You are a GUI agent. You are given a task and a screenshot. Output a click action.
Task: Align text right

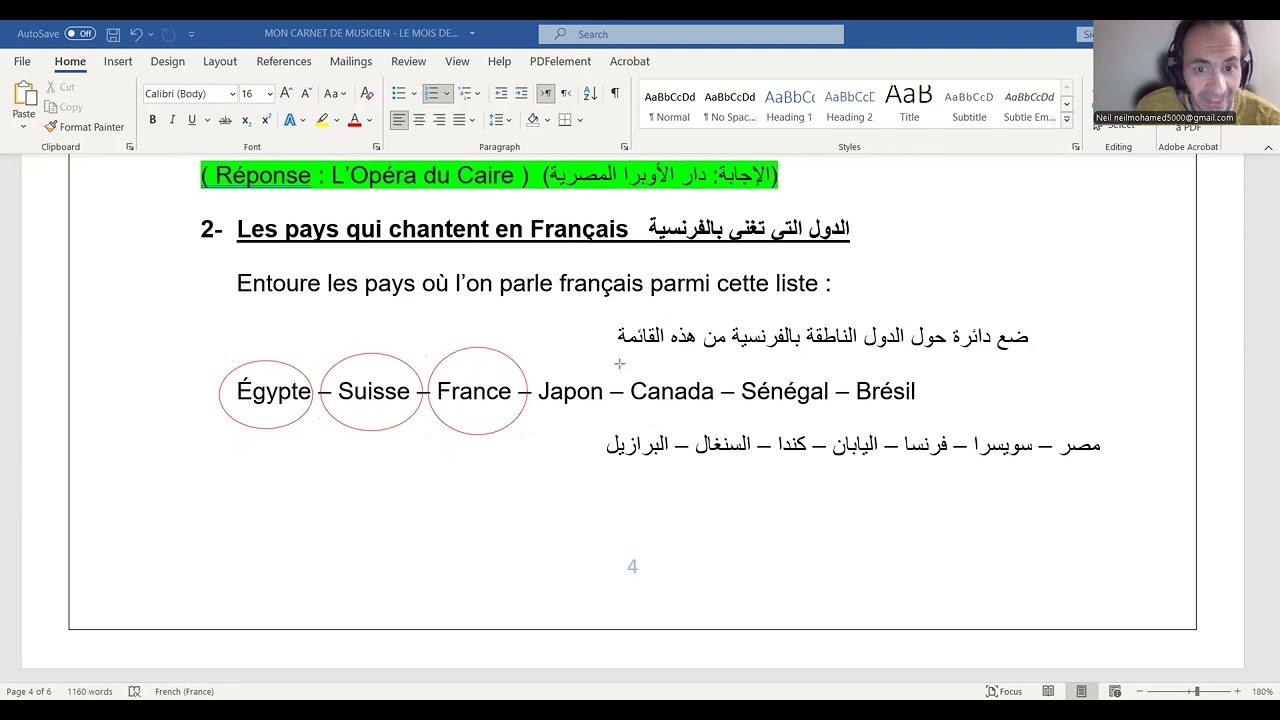pyautogui.click(x=439, y=120)
